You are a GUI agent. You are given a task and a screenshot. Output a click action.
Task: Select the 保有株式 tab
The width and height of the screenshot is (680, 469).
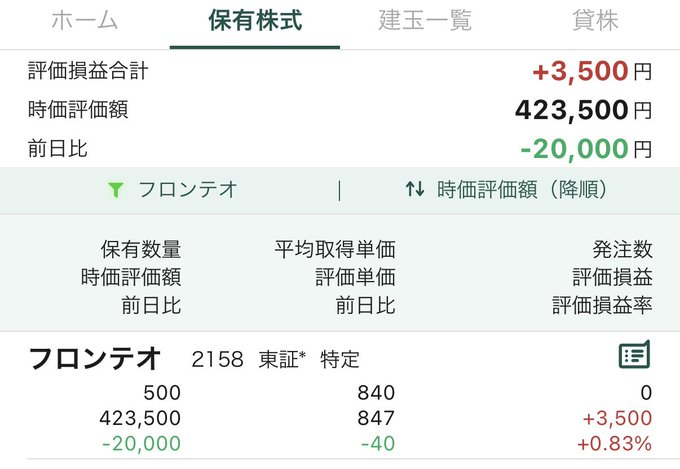point(255,20)
